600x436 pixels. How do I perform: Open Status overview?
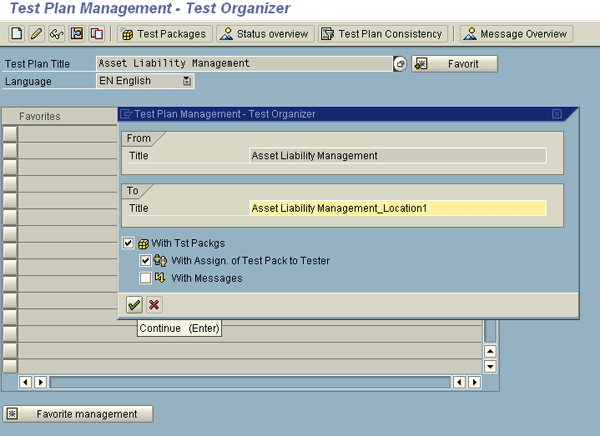tap(265, 34)
